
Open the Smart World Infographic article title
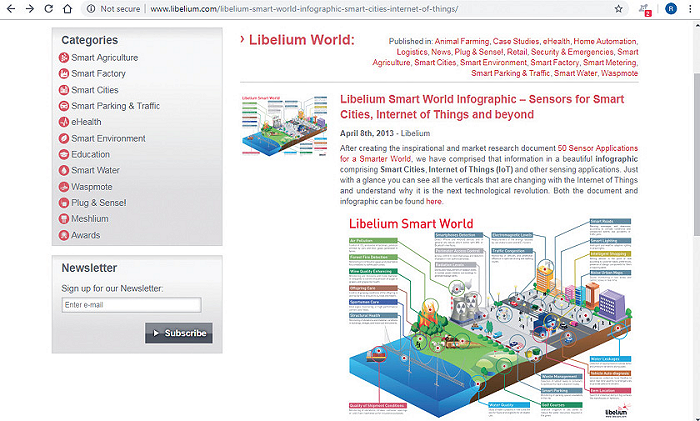click(482, 107)
